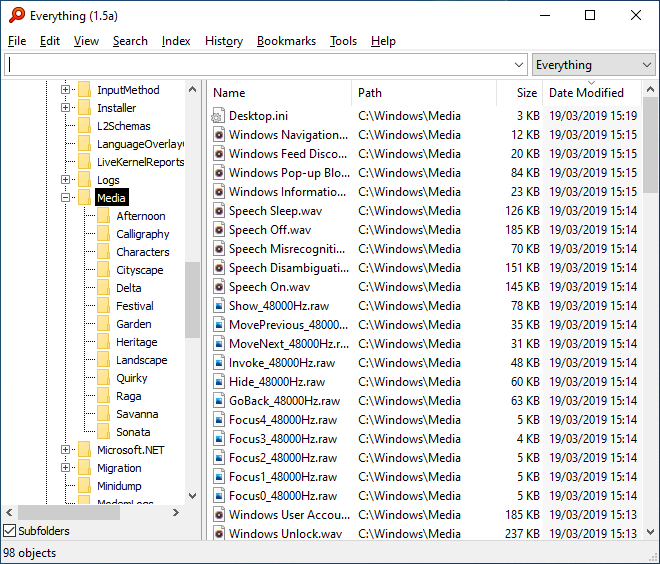Sort results by Name column header
Image resolution: width=660 pixels, height=564 pixels.
pos(279,93)
